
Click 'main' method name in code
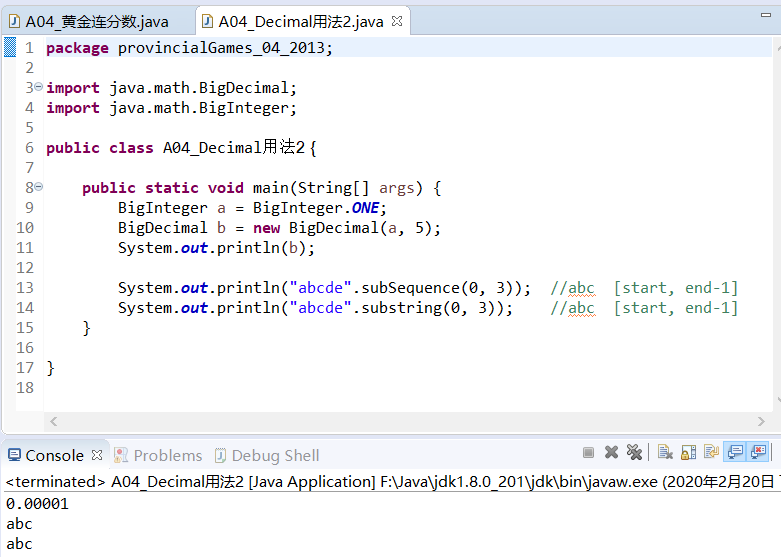(271, 188)
